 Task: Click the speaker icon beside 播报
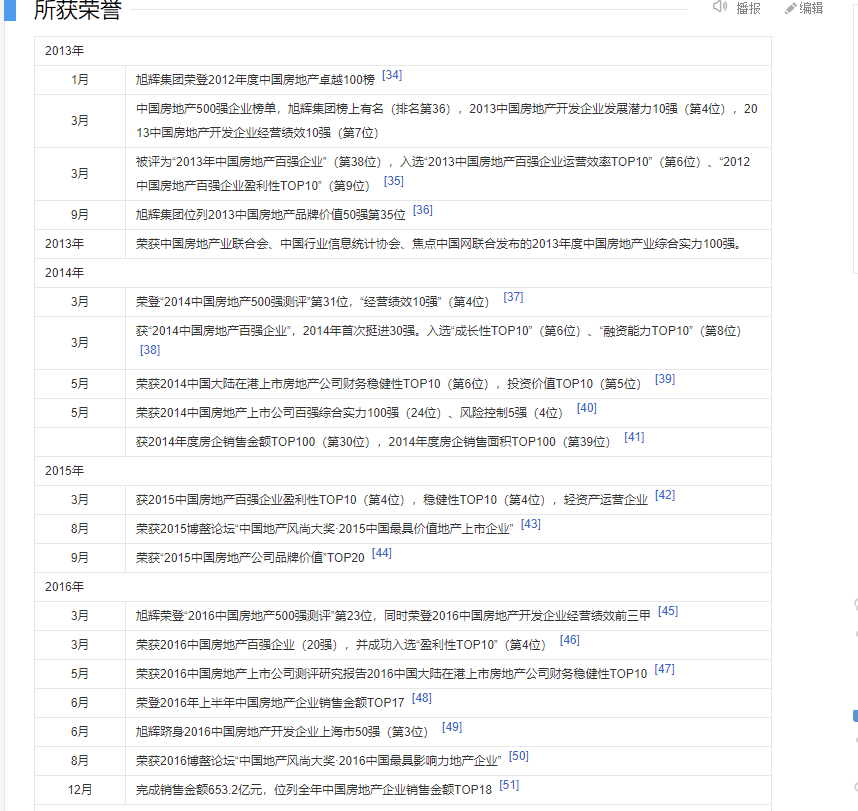pyautogui.click(x=720, y=7)
